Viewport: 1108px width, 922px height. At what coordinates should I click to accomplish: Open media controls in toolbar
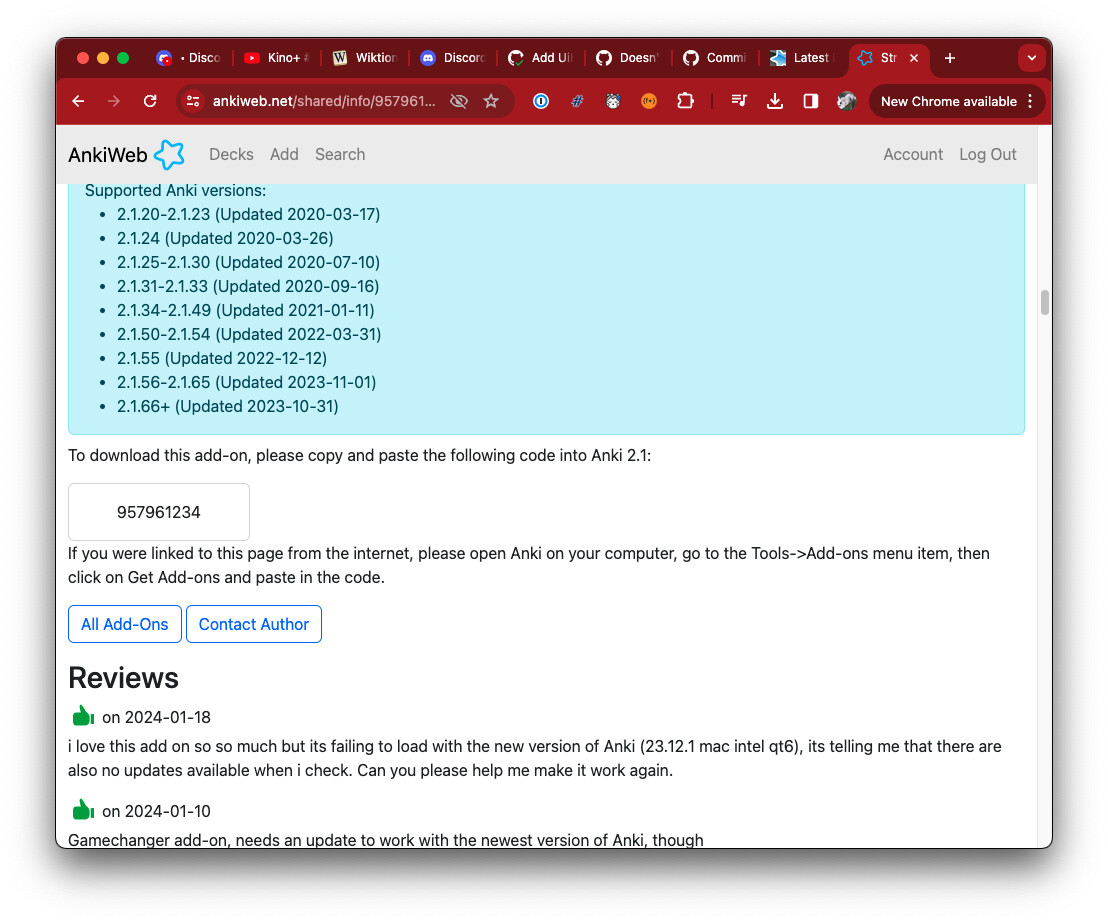click(739, 102)
